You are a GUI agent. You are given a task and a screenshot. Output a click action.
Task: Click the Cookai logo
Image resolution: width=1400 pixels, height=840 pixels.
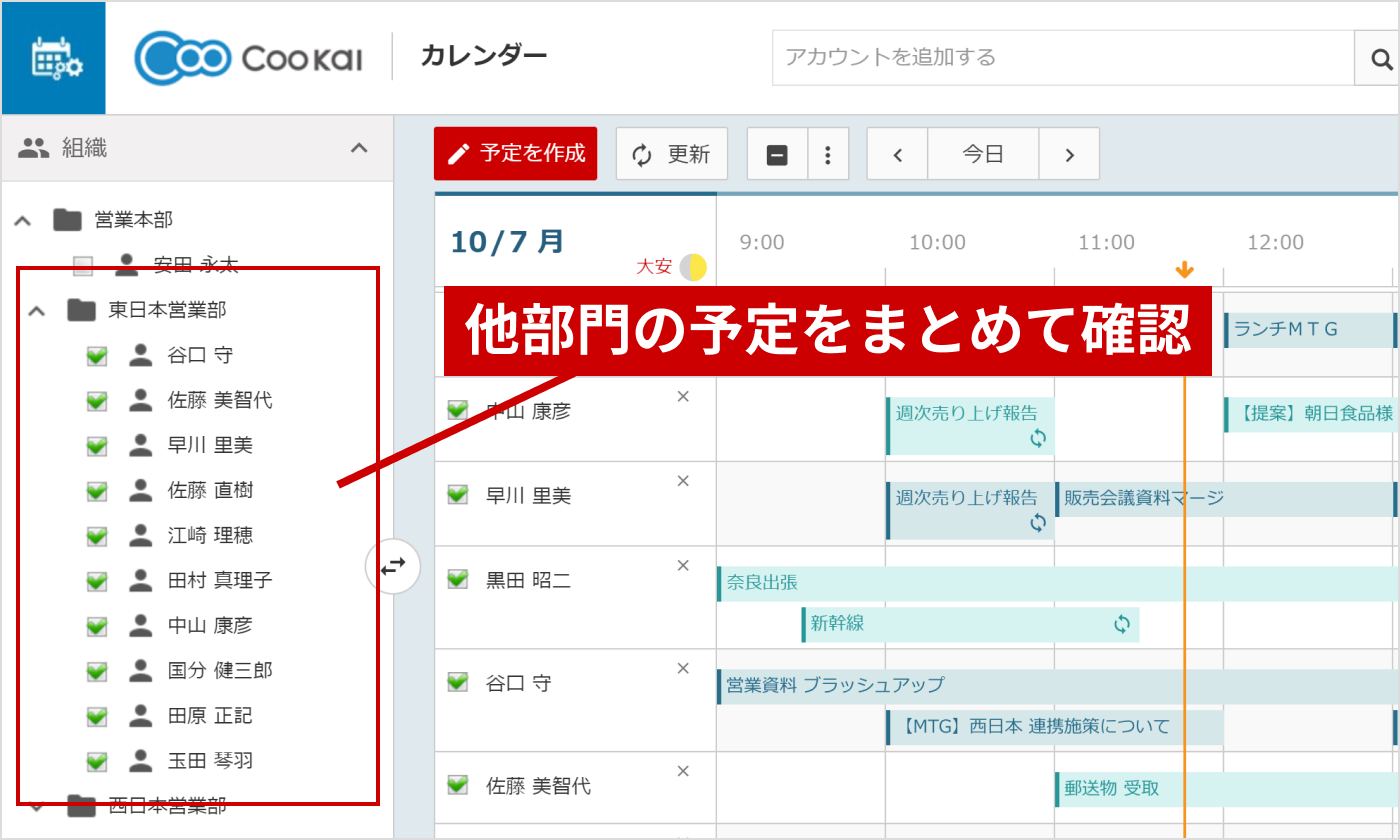[249, 58]
